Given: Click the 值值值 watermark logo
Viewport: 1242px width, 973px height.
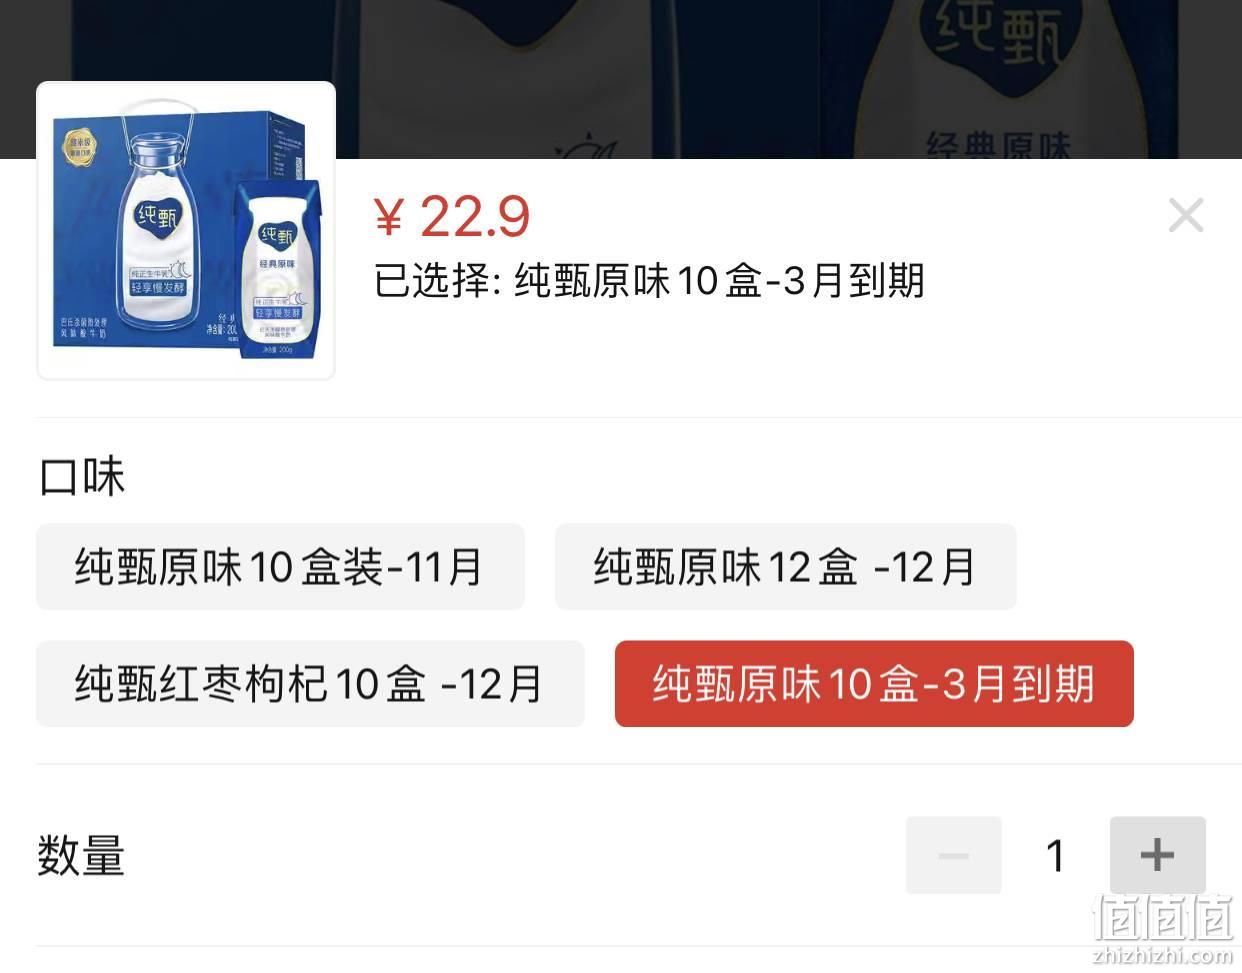Looking at the screenshot, I should (x=1162, y=917).
